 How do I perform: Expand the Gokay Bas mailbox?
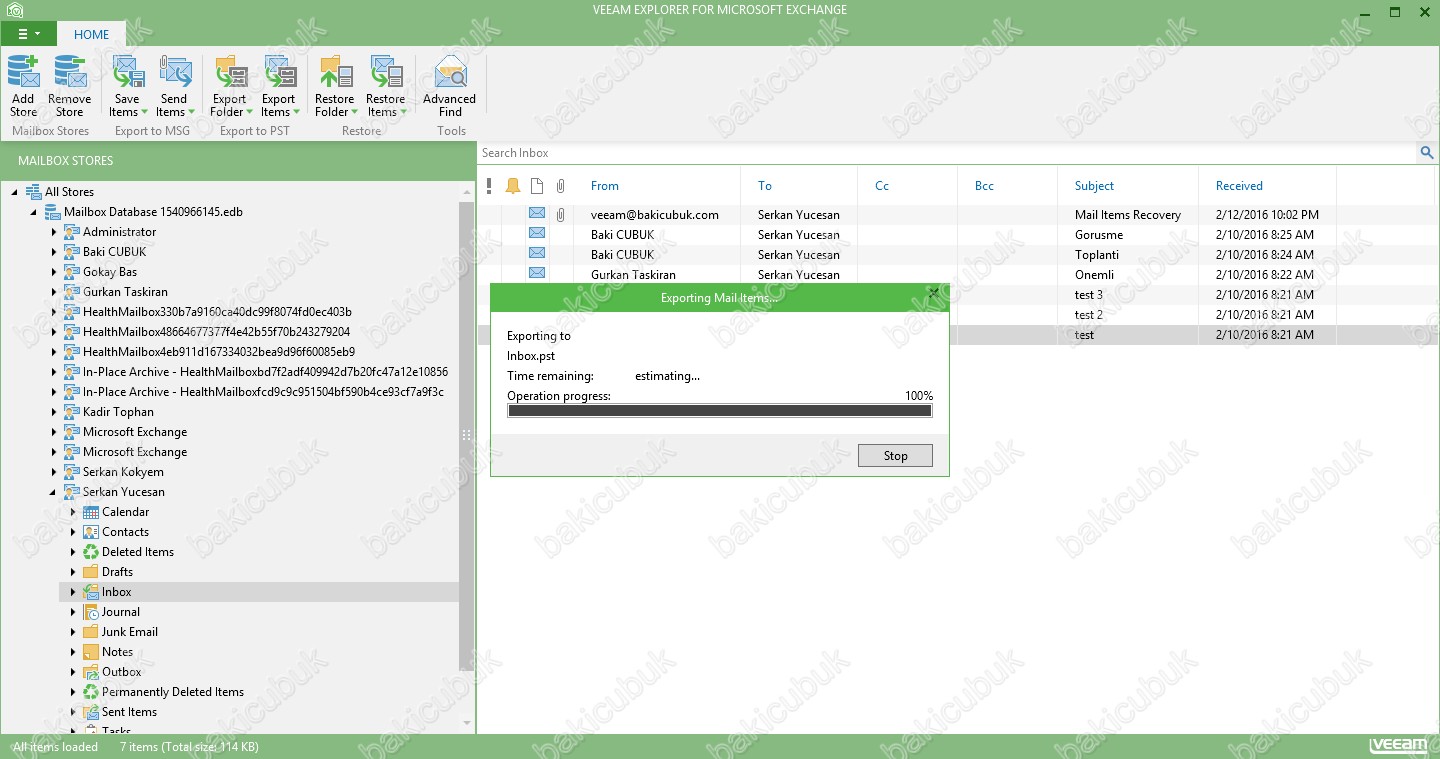(54, 272)
